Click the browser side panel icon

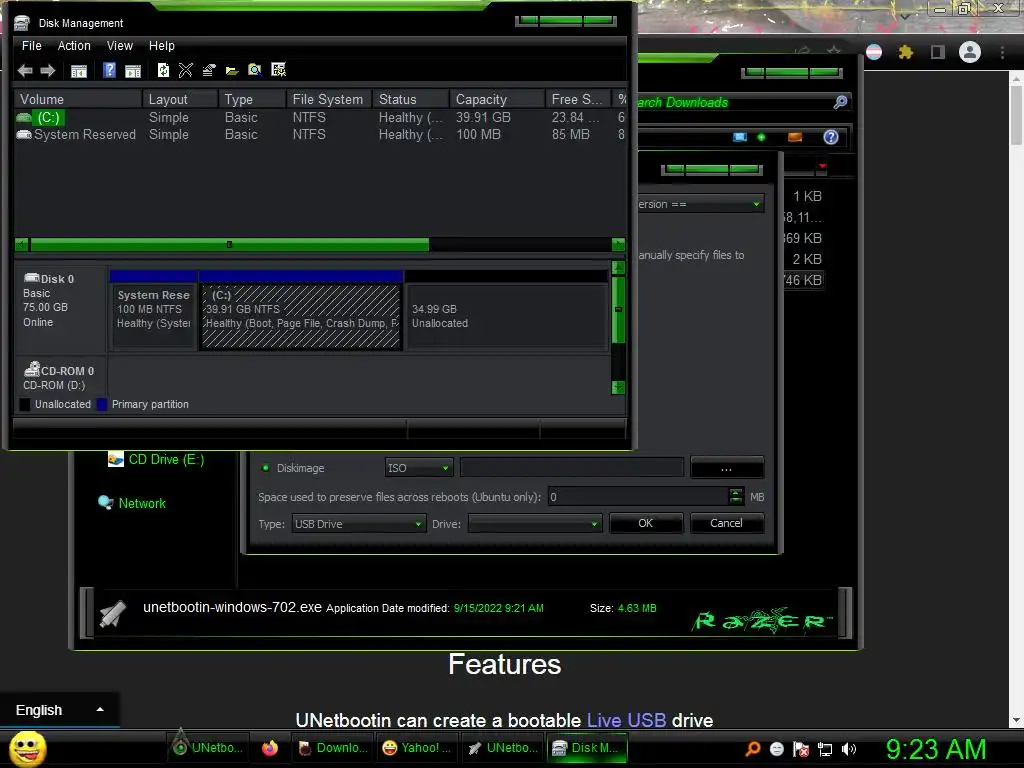(938, 52)
